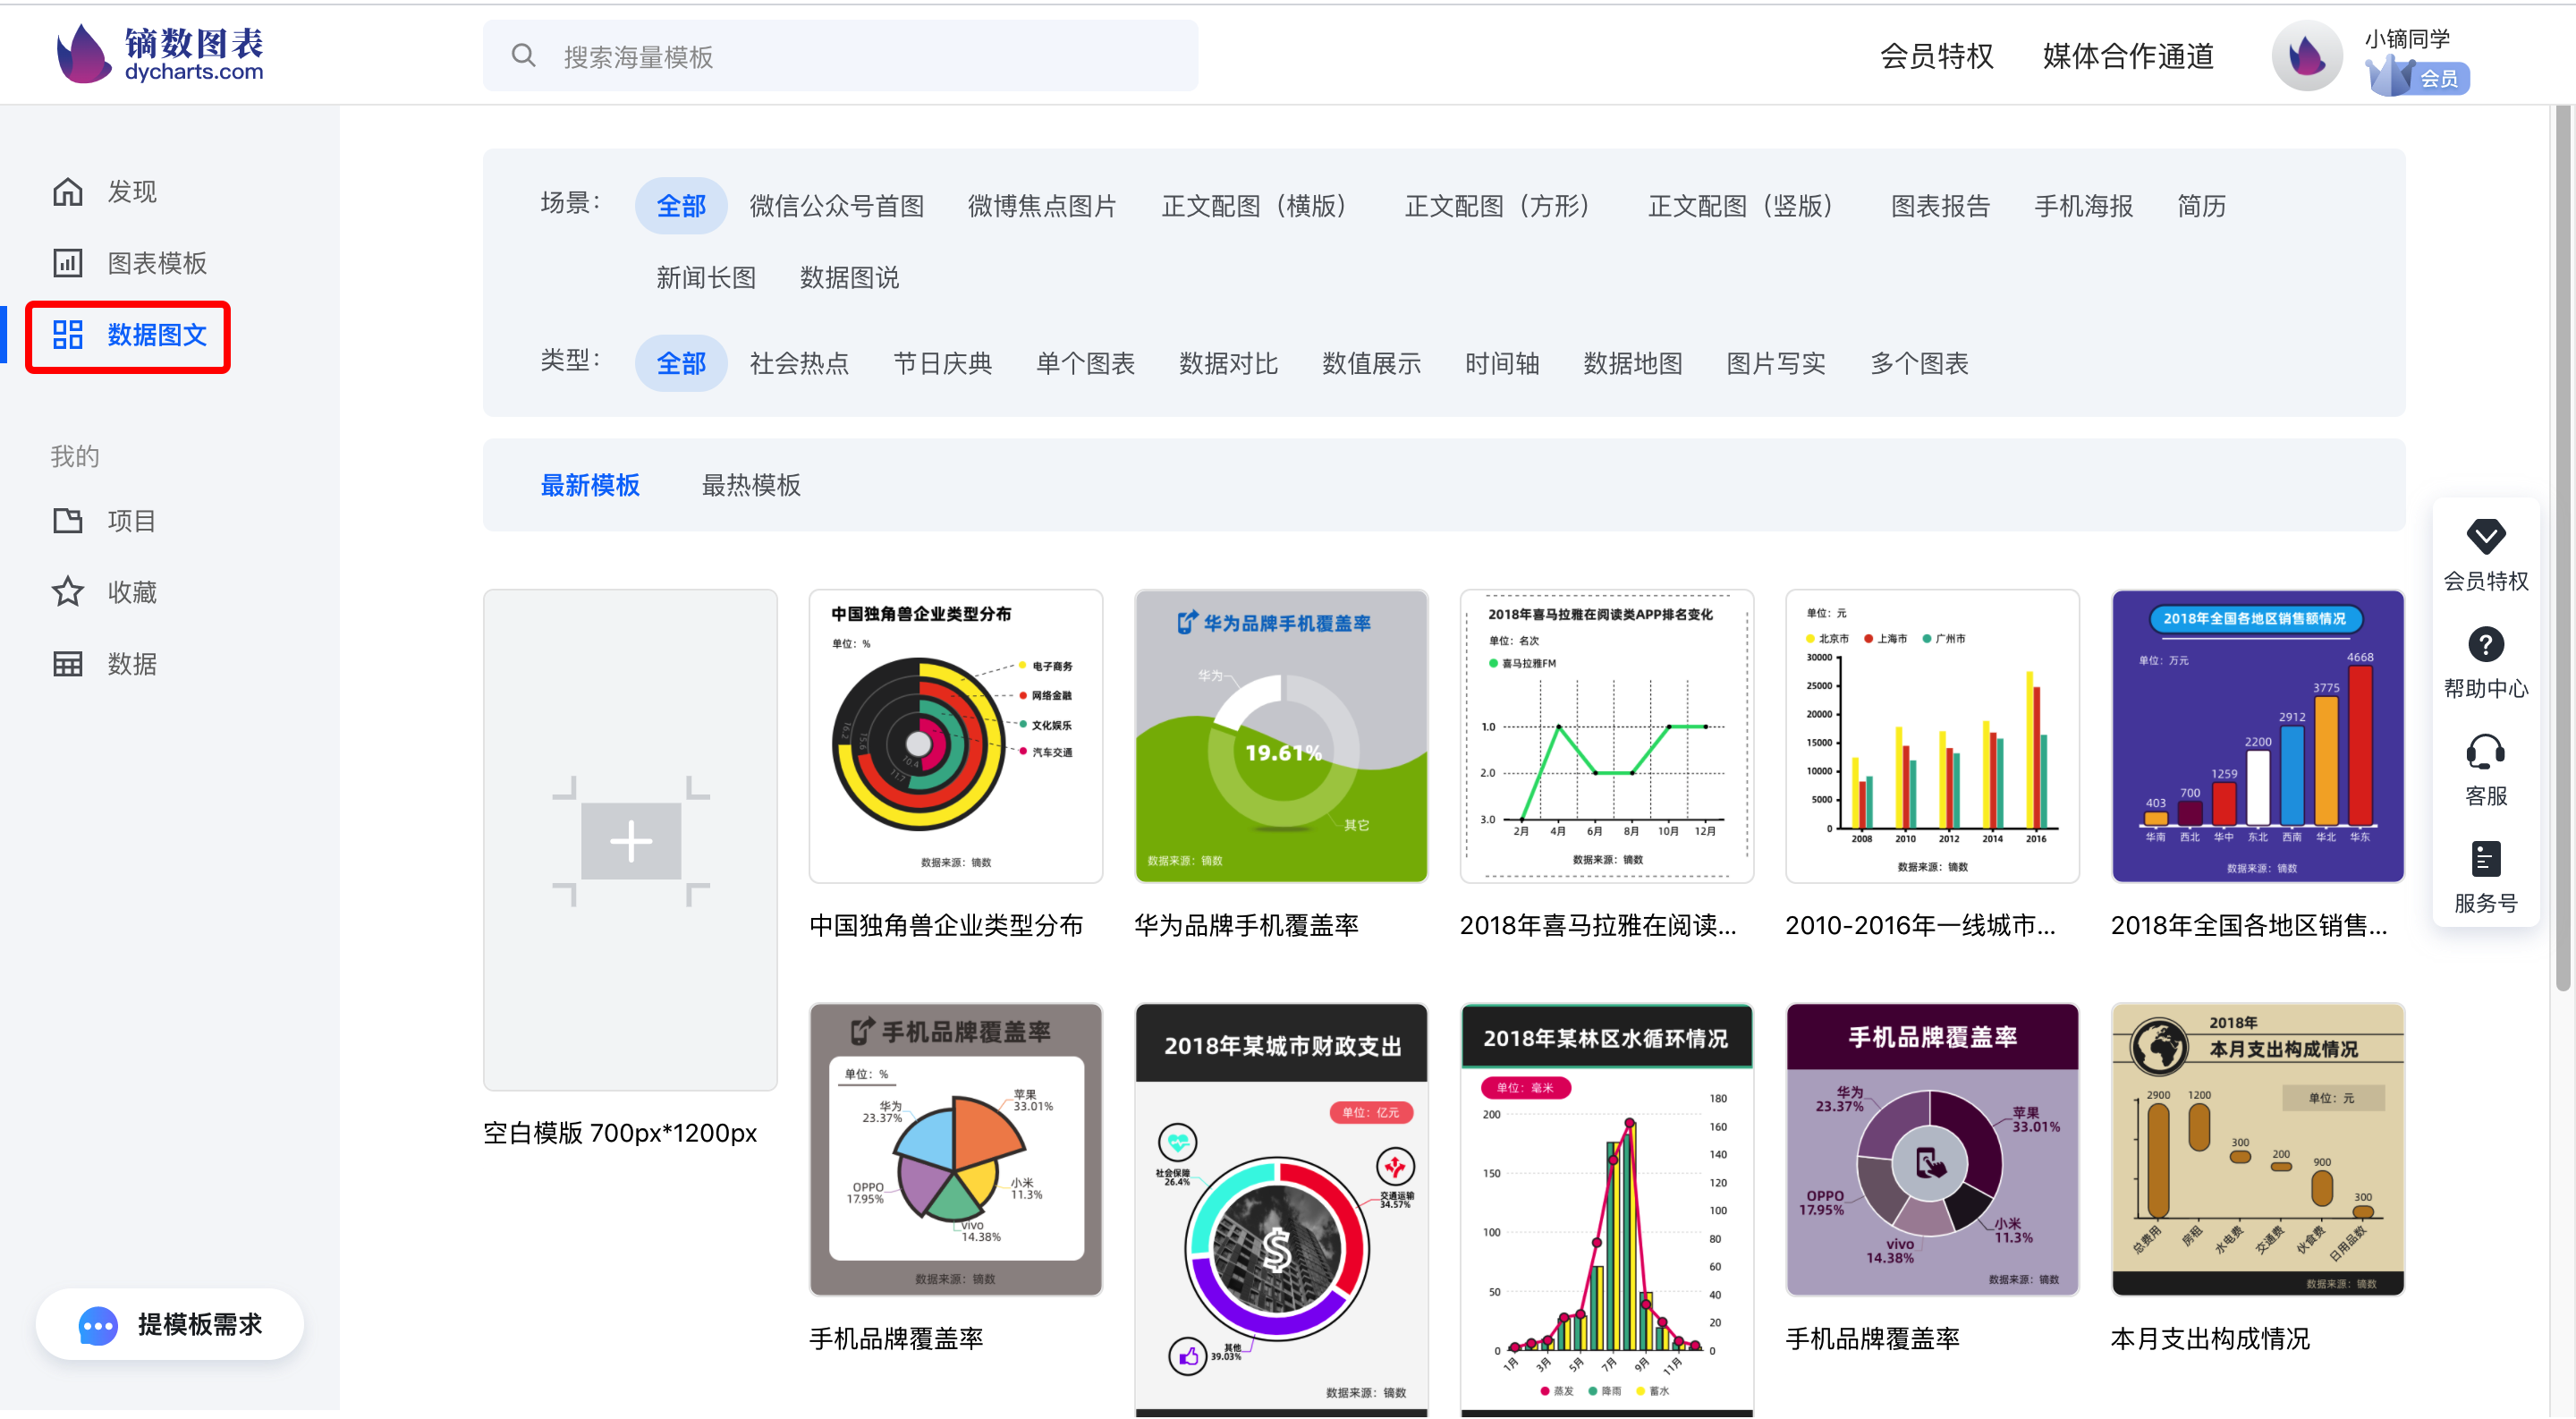This screenshot has height=1419, width=2576.
Task: Filter type by 数据地图
Action: [1633, 364]
